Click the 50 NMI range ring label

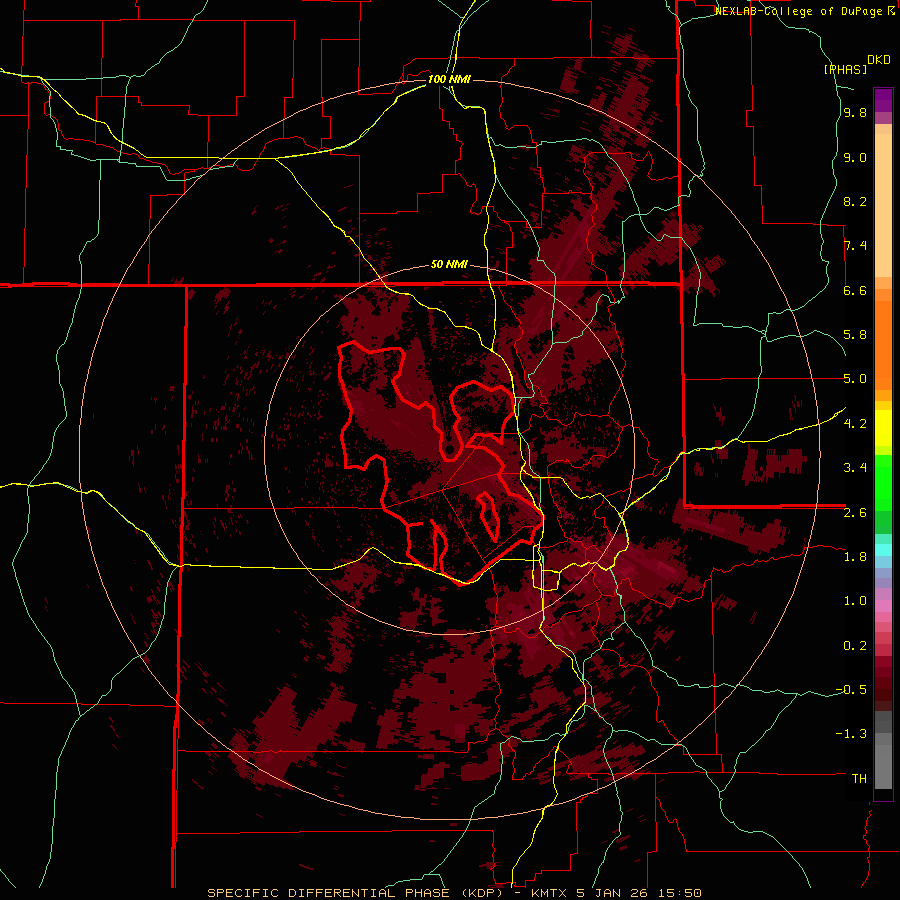[x=449, y=265]
